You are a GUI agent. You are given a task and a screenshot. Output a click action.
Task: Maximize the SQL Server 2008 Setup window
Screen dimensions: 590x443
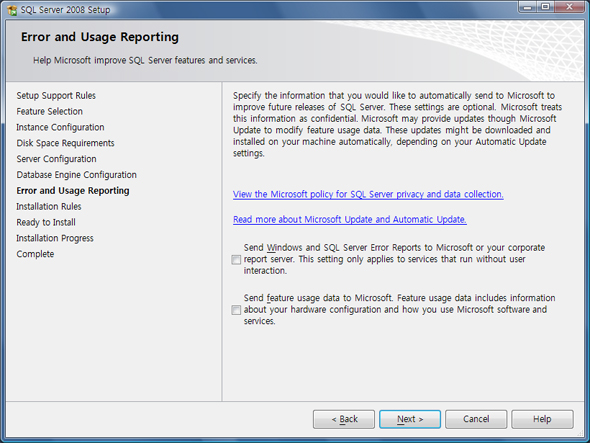pos(545,7)
